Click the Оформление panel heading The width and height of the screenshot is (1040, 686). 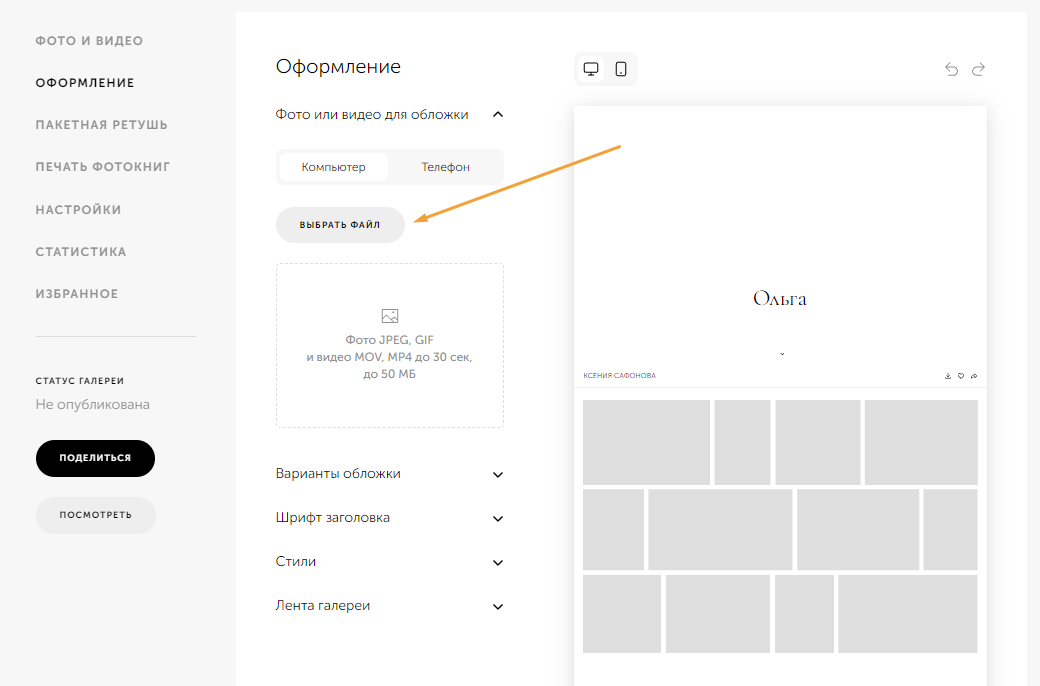coord(338,66)
